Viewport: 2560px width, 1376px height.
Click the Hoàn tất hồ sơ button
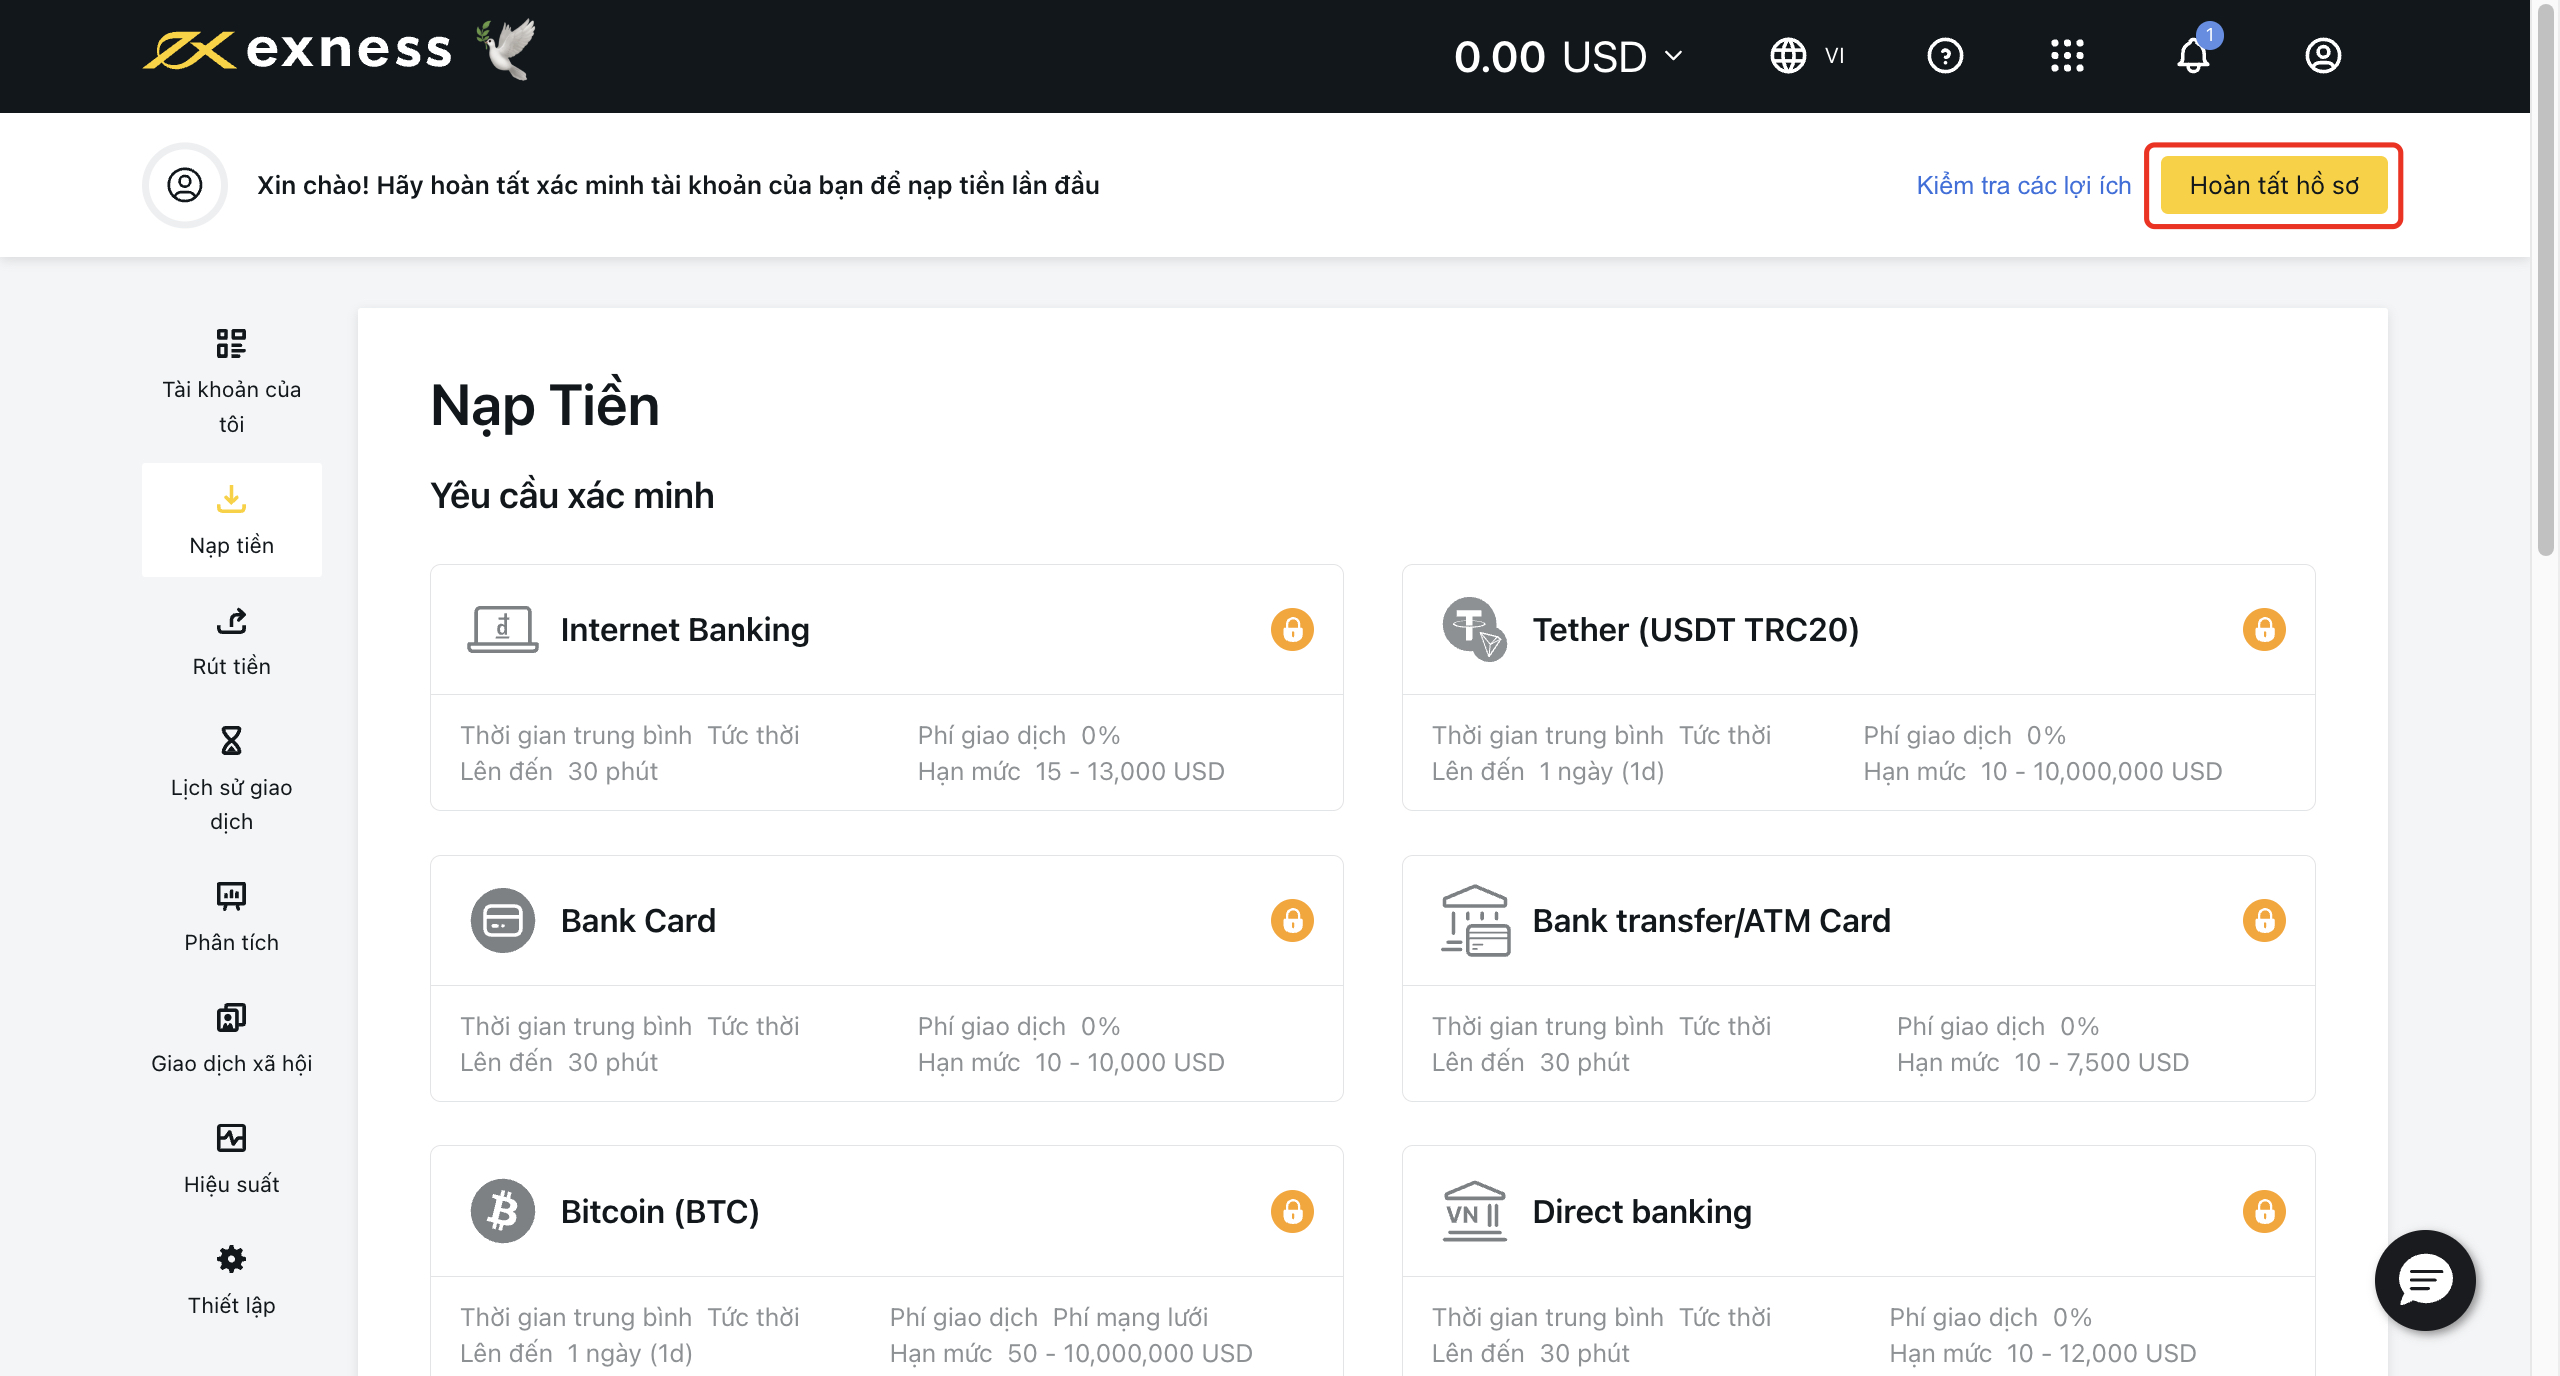[x=2274, y=185]
